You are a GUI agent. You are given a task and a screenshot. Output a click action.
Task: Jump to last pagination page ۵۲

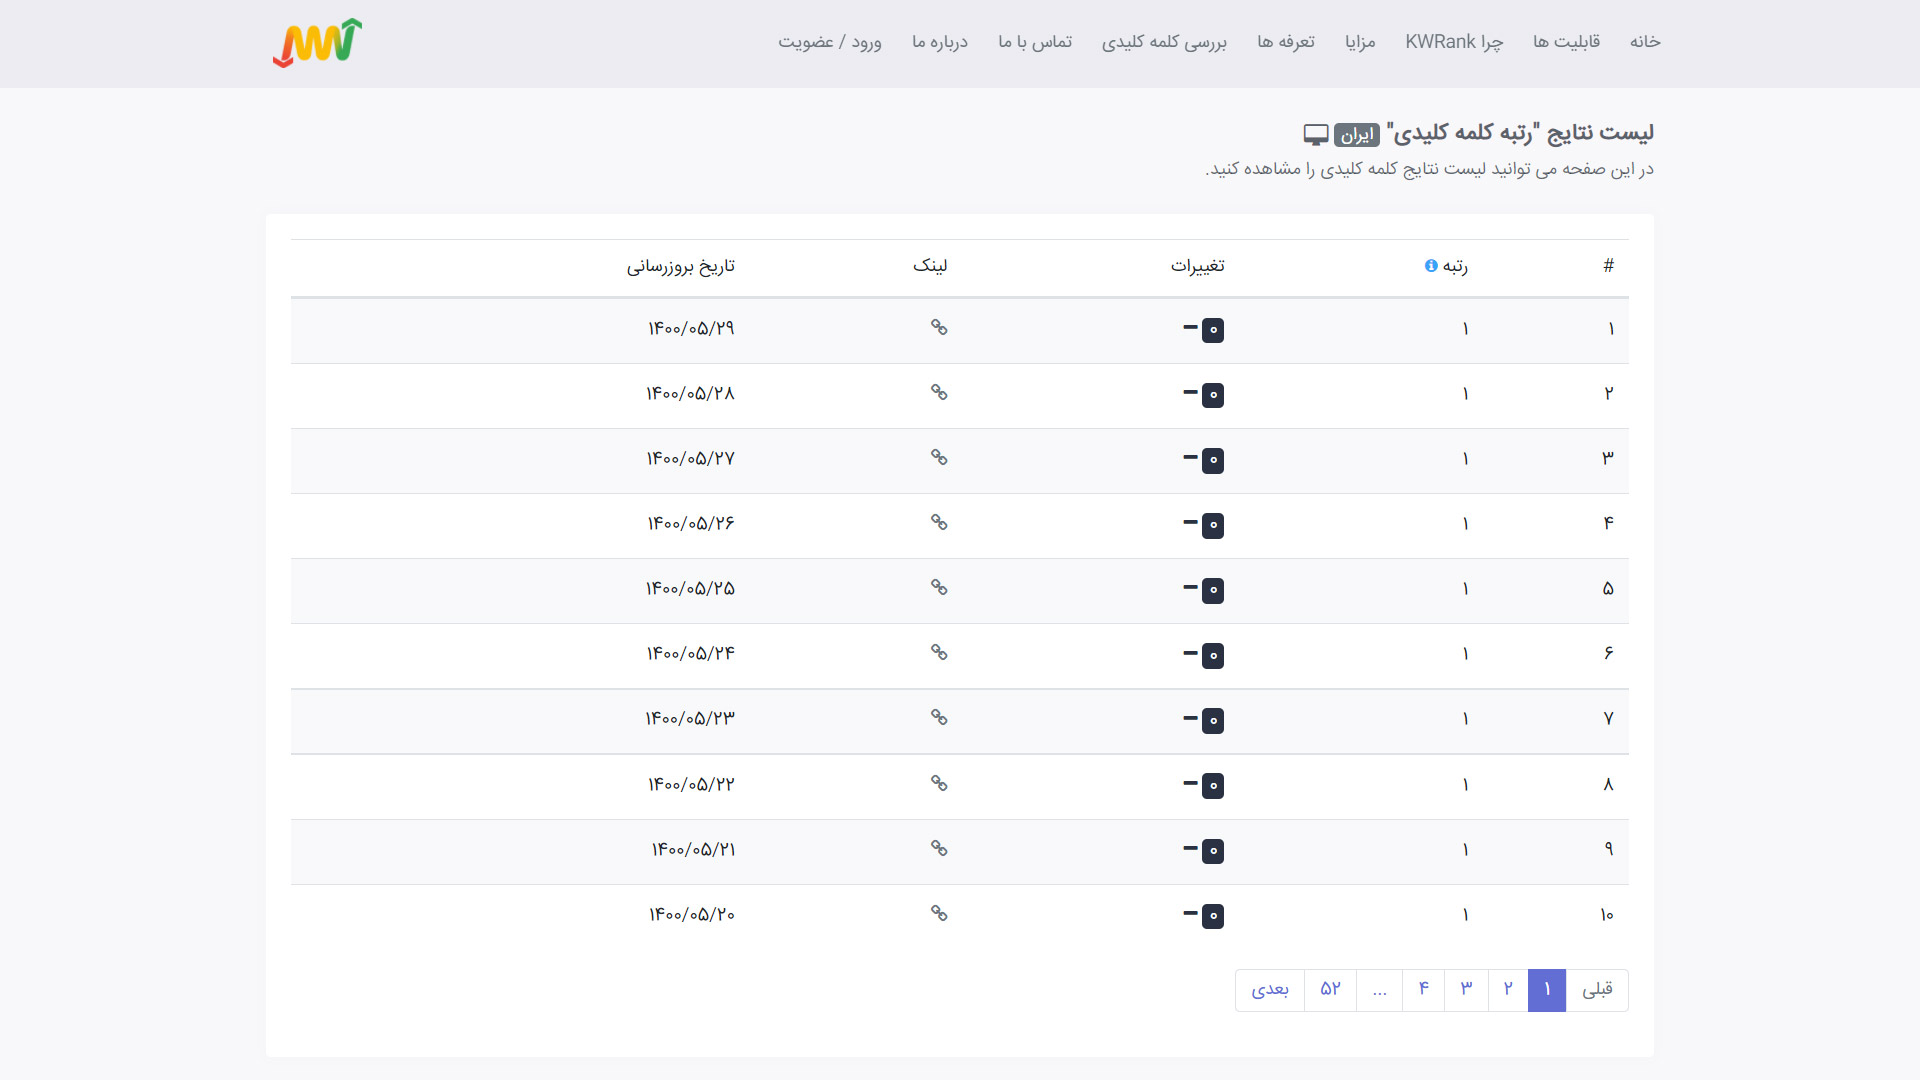click(x=1330, y=990)
